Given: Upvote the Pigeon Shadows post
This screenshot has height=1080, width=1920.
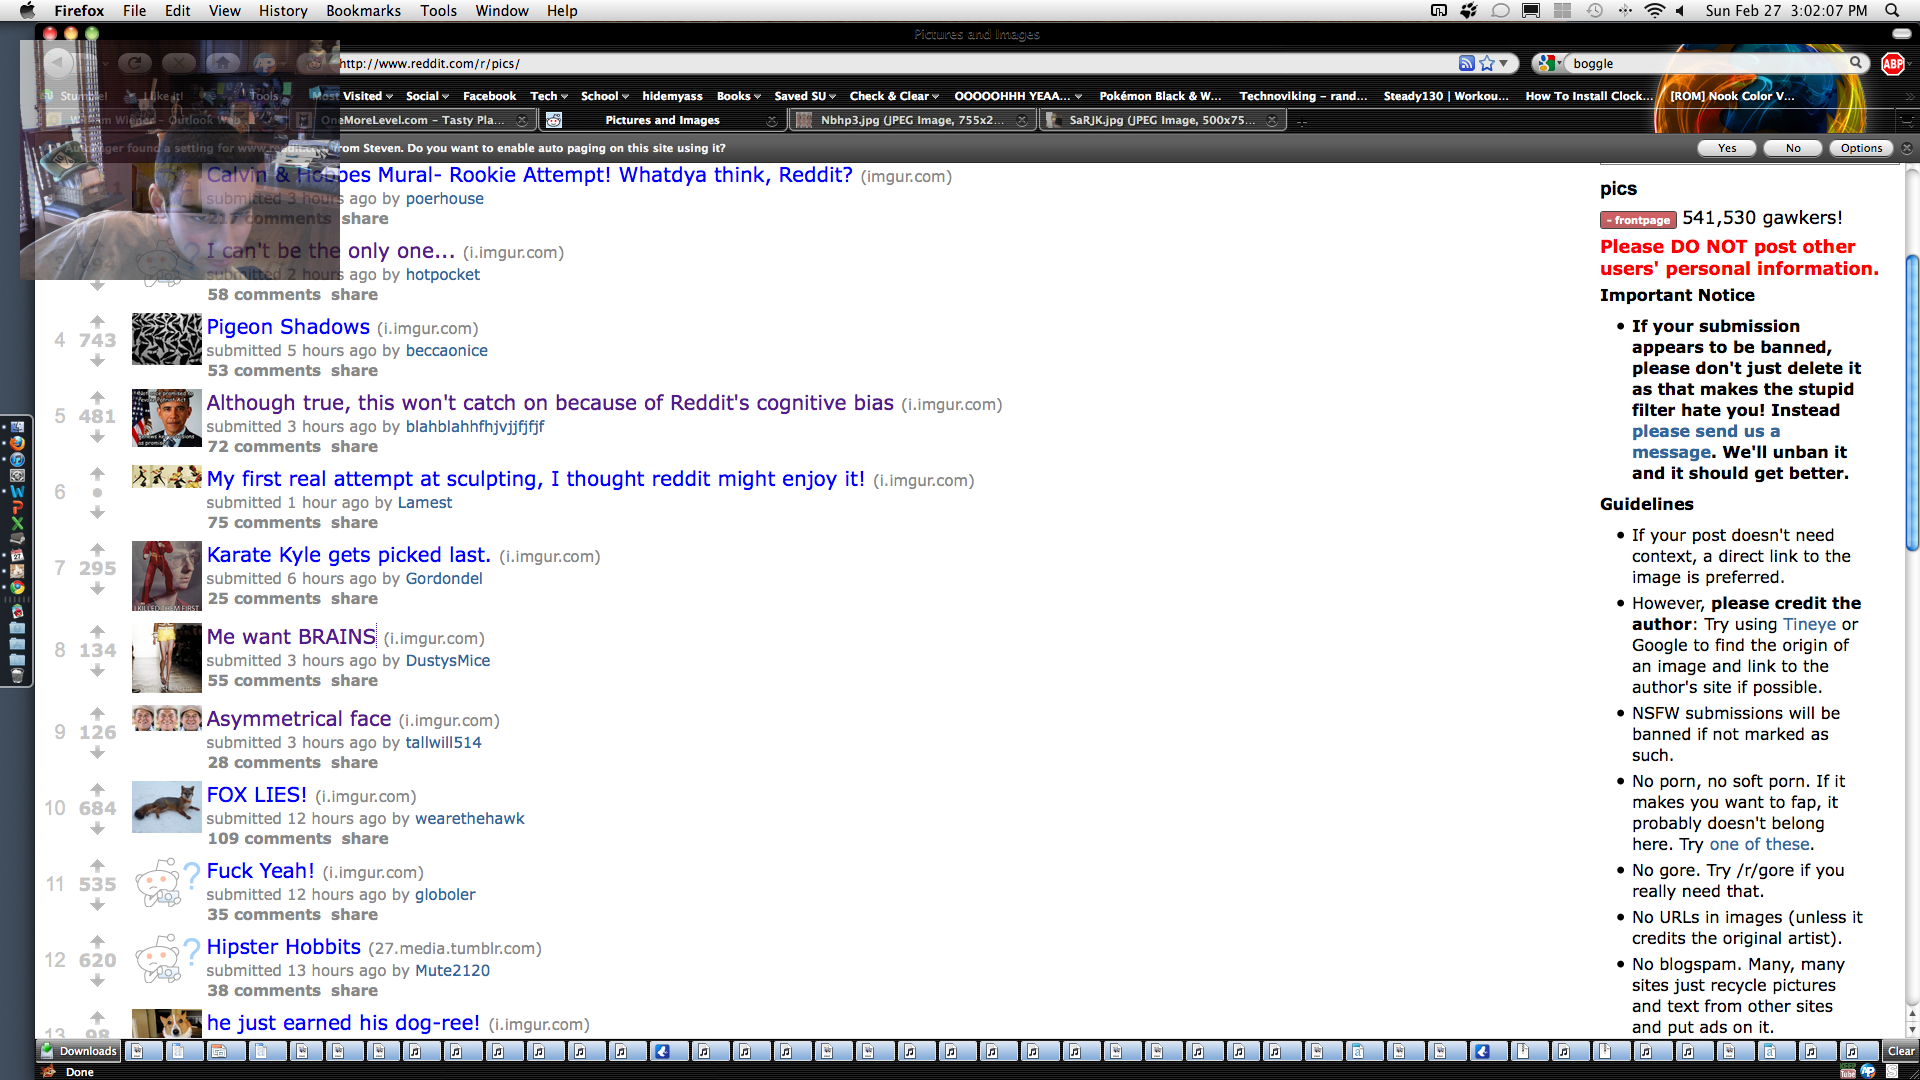Looking at the screenshot, I should coord(97,321).
